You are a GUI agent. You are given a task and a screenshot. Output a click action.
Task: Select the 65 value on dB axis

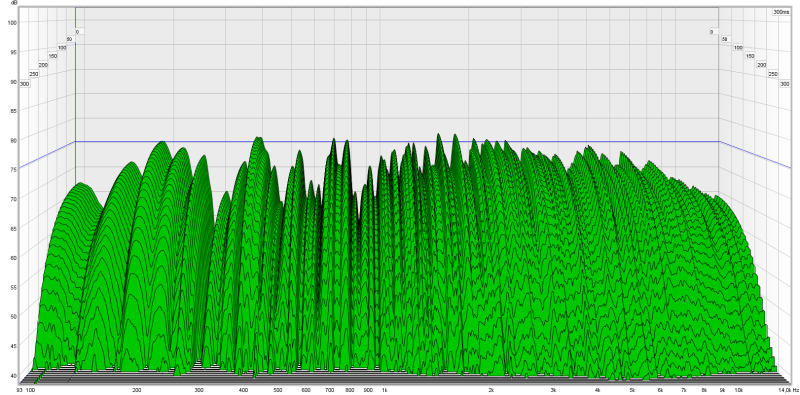point(14,228)
